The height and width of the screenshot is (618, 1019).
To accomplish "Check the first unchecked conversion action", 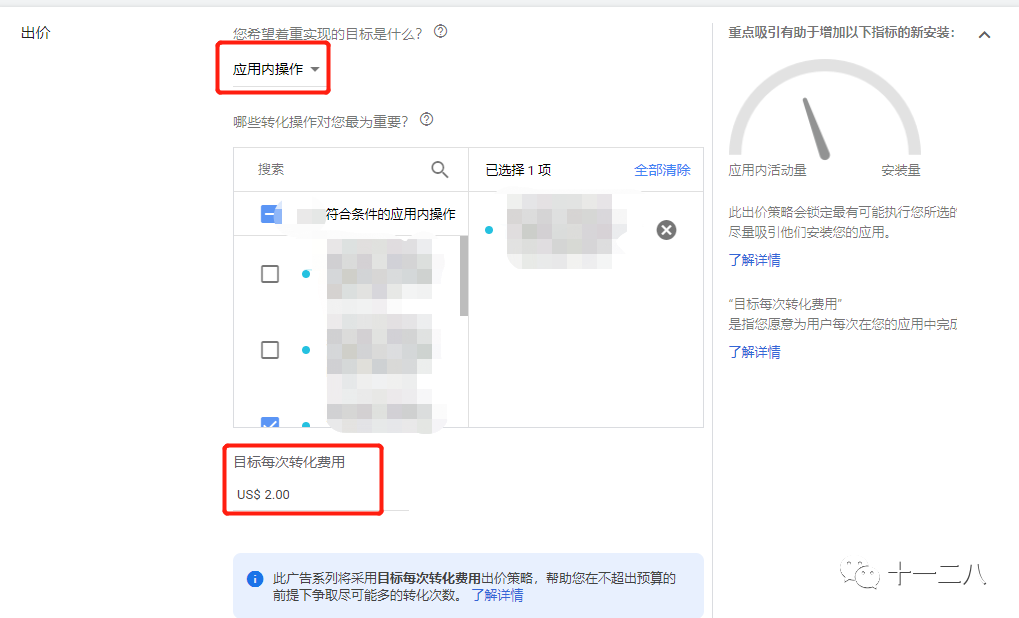I will 269,272.
